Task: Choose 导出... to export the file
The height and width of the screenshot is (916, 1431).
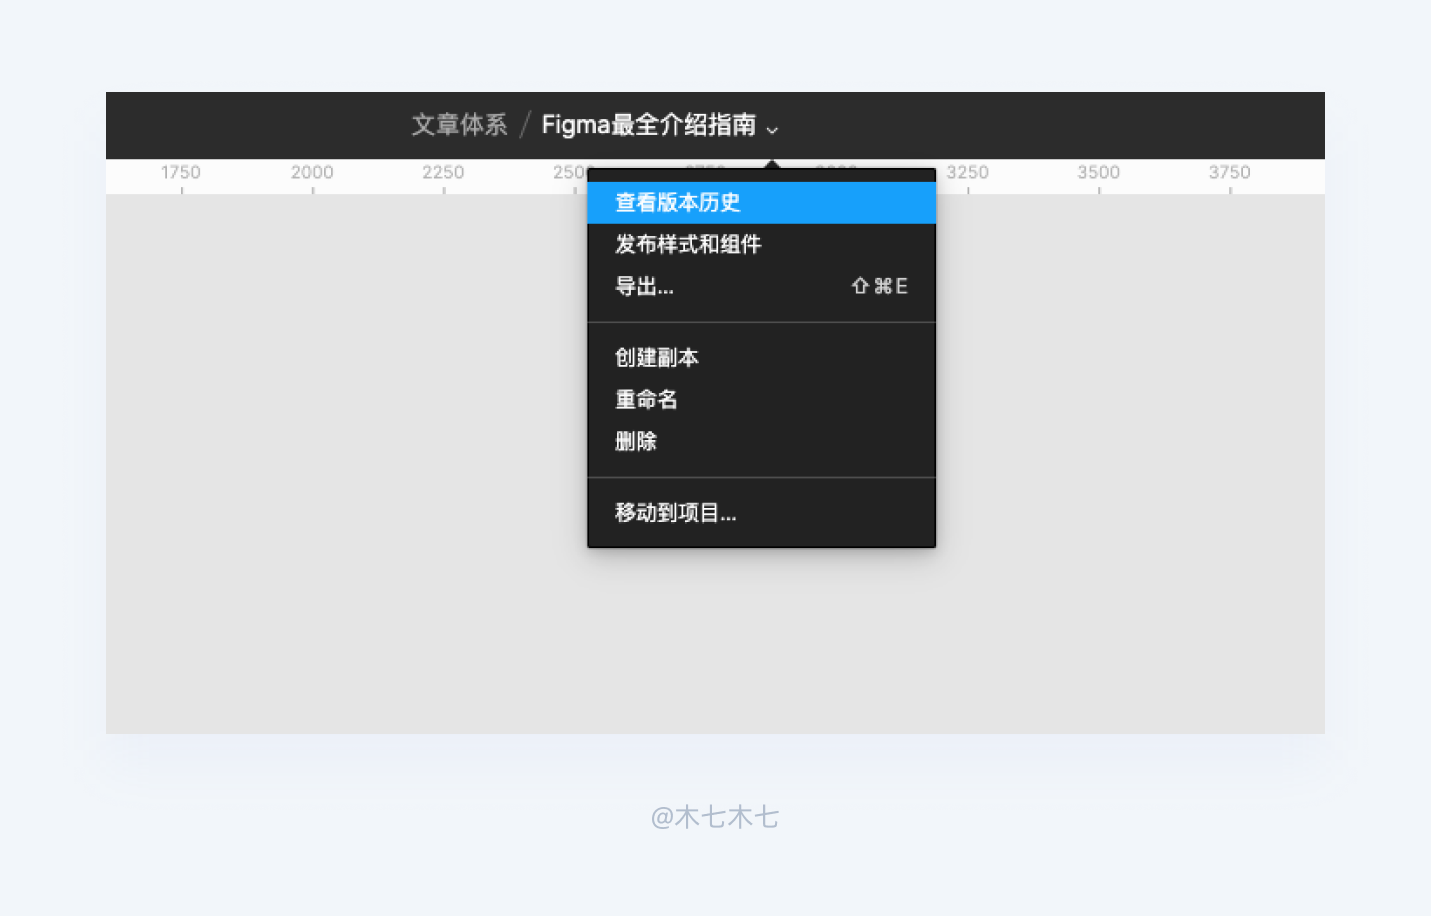Action: pos(643,285)
